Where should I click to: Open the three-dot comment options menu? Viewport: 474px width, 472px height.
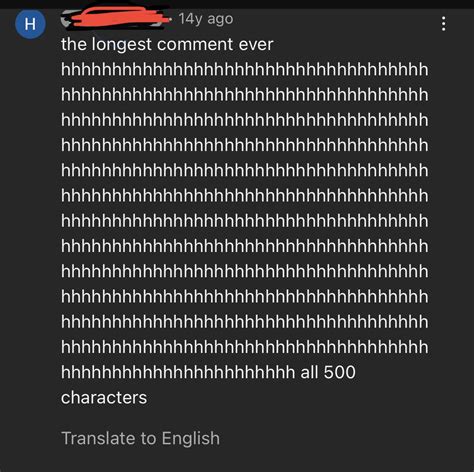[x=443, y=24]
